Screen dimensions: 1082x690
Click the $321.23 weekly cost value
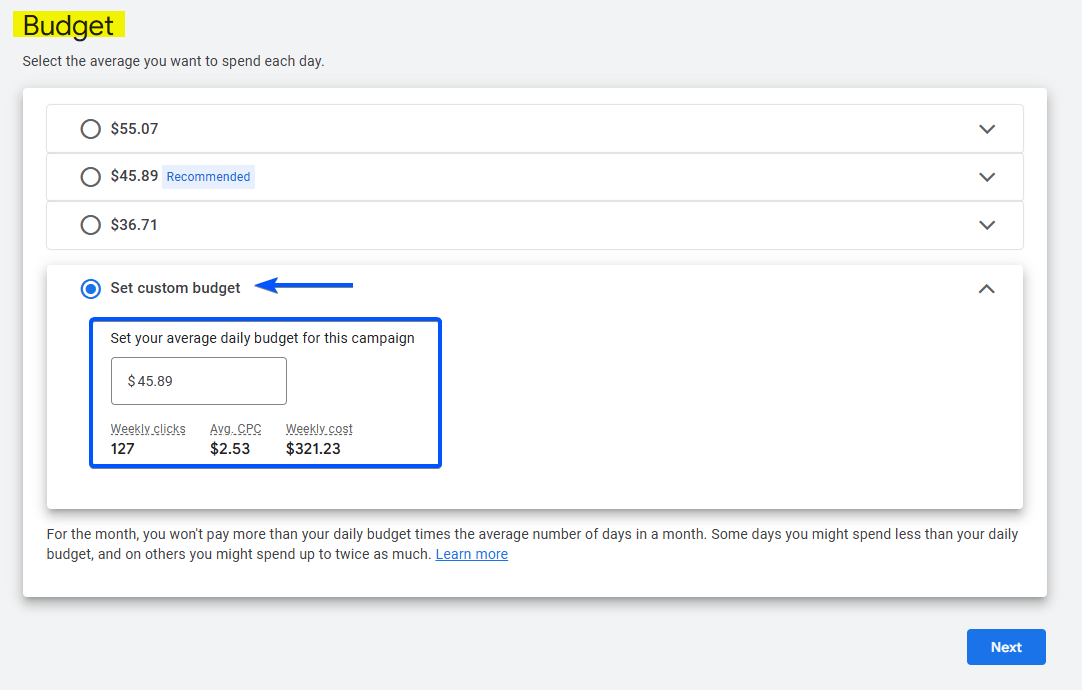coord(313,449)
